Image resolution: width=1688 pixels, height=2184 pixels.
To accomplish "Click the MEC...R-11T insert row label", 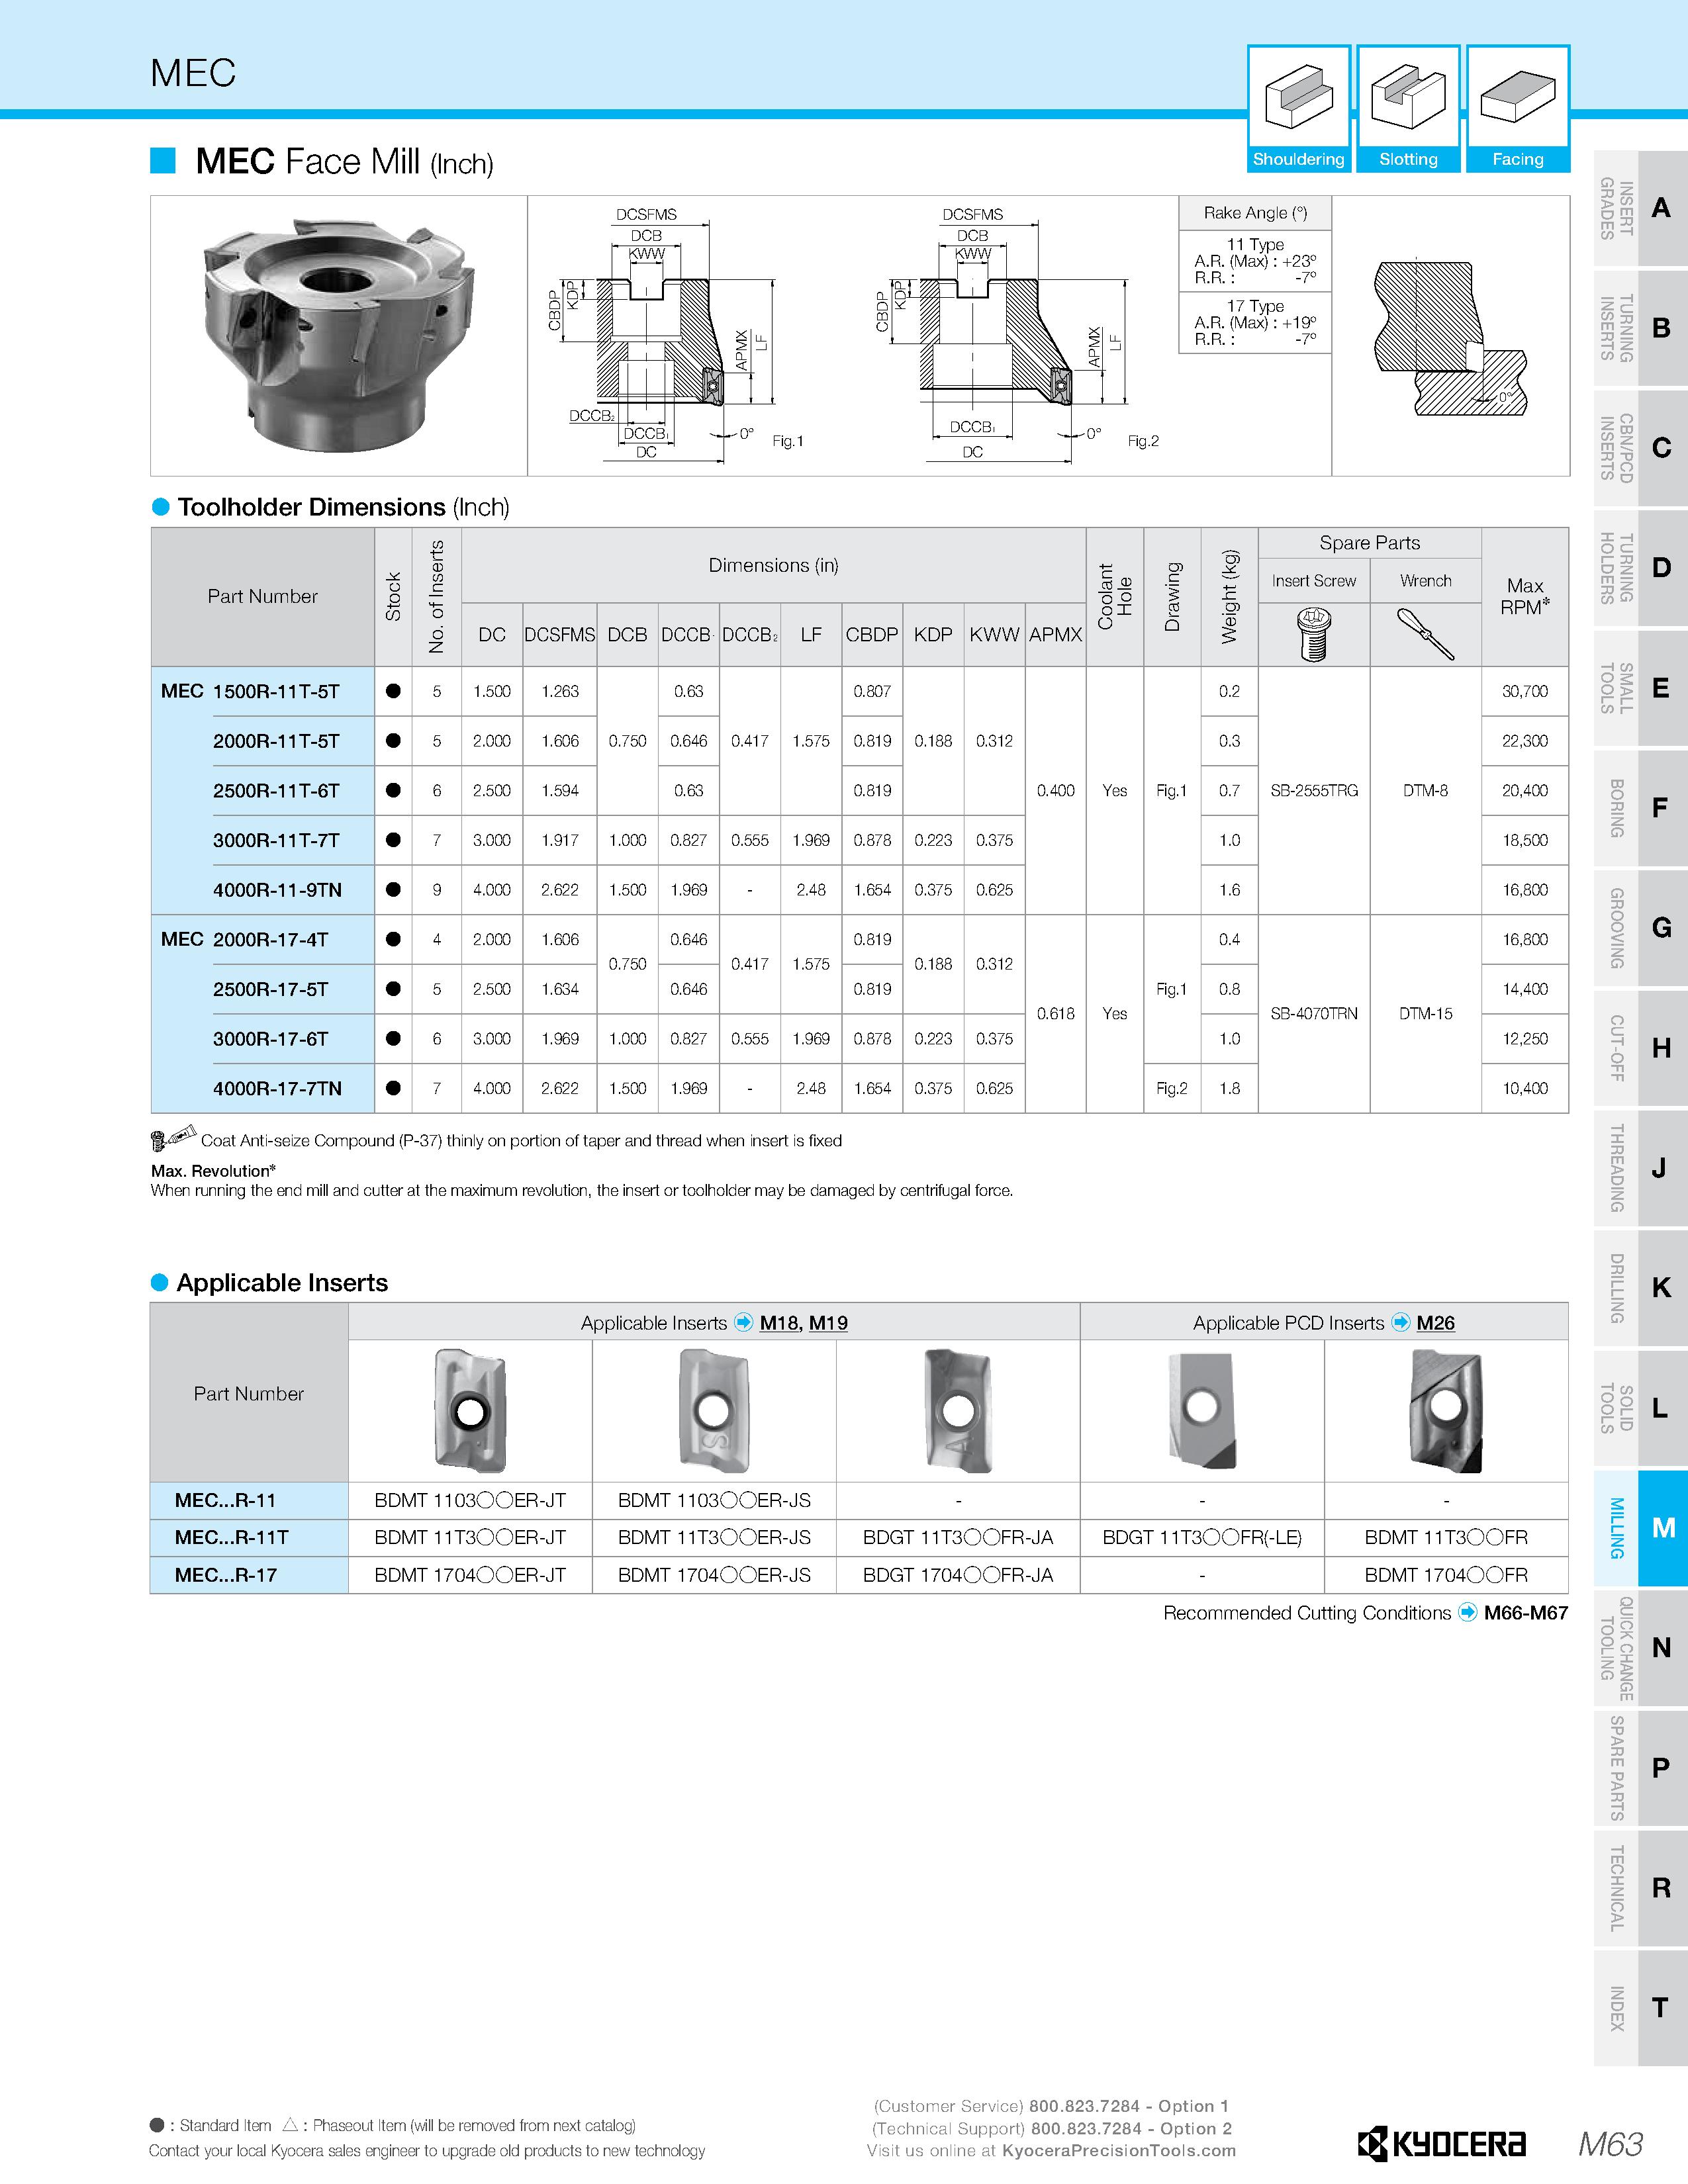I will pyautogui.click(x=249, y=1537).
